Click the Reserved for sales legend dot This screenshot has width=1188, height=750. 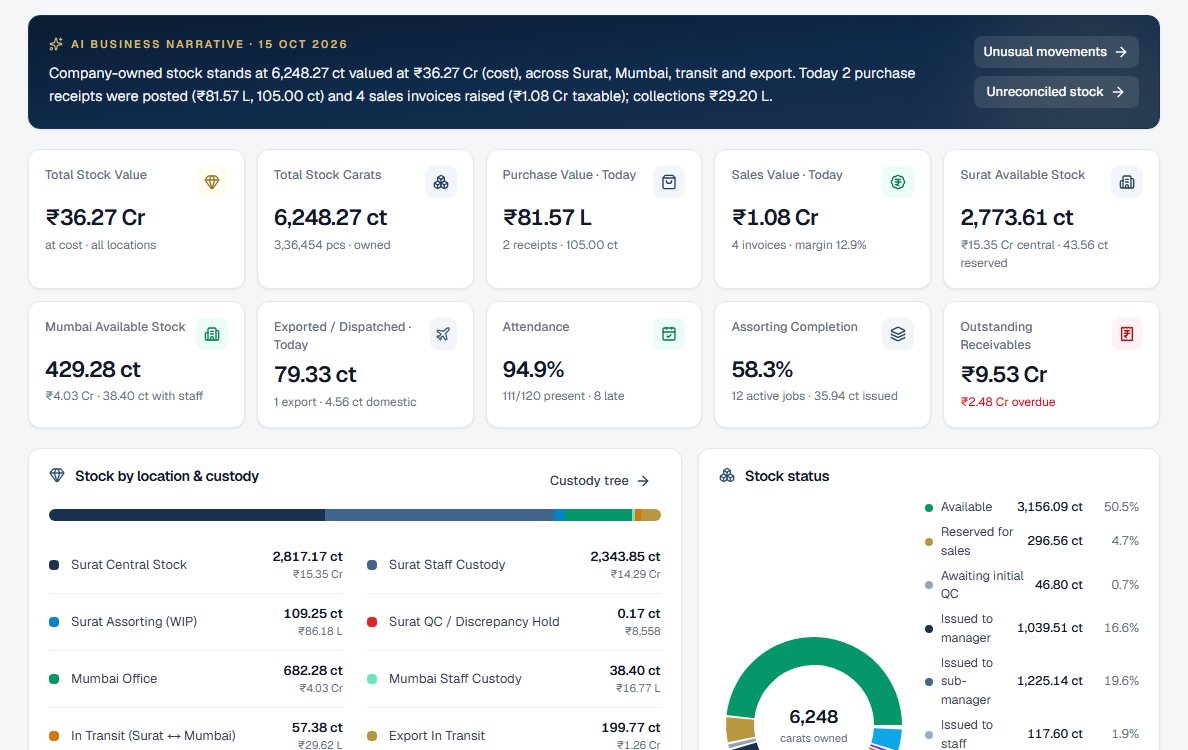point(929,542)
